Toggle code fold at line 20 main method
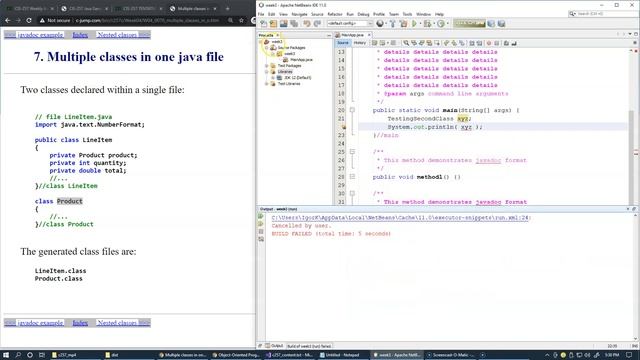The image size is (640, 360). (352, 110)
